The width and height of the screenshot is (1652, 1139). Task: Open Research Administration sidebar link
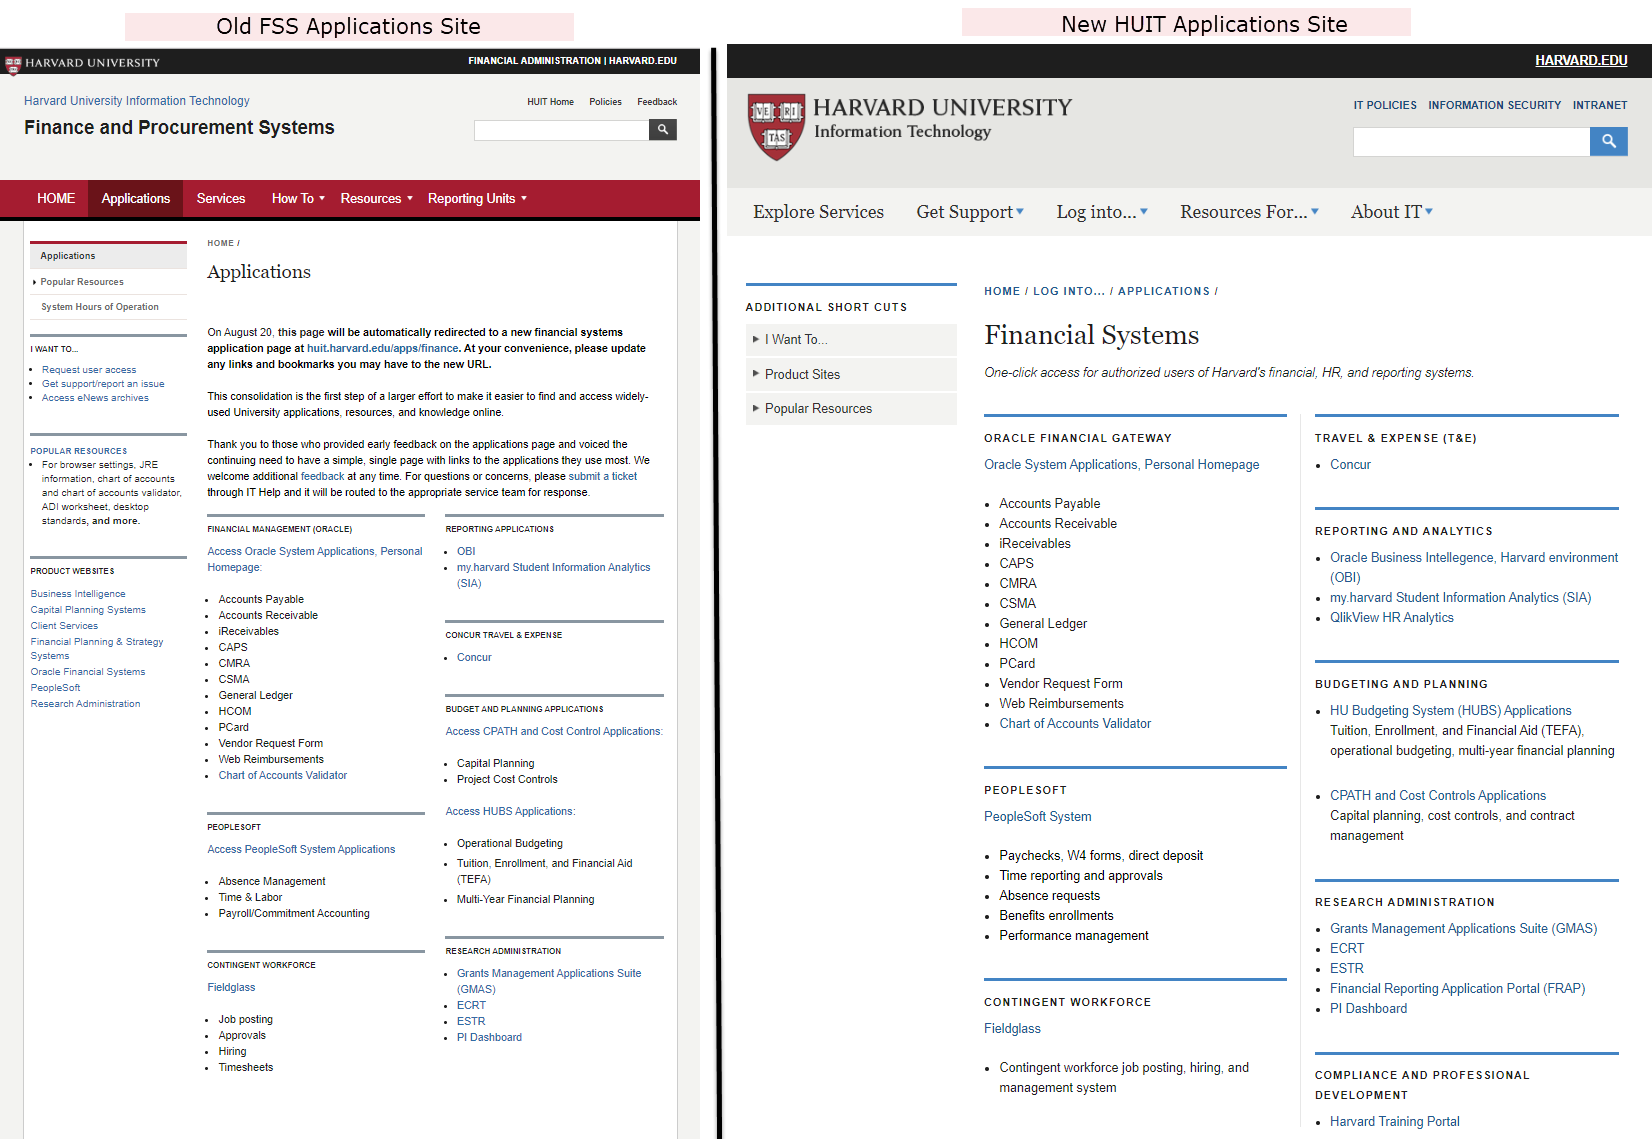point(85,704)
